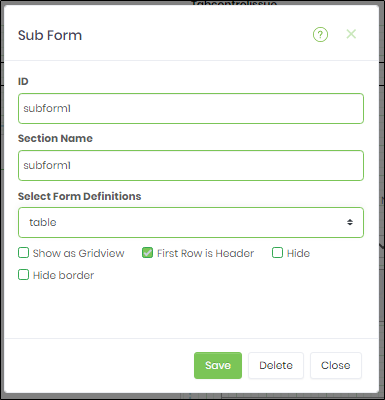Uncheck First Row is Header
Viewport: 385px width, 400px height.
(147, 253)
